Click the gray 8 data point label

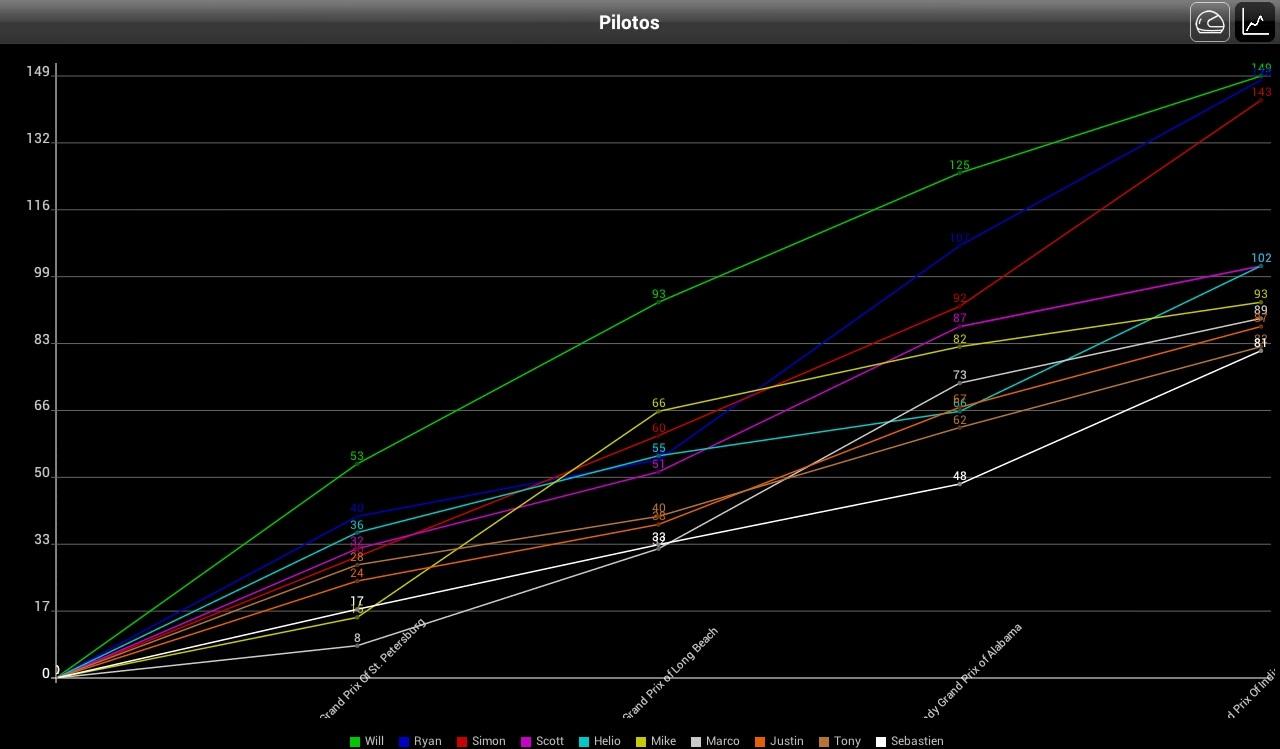point(357,638)
